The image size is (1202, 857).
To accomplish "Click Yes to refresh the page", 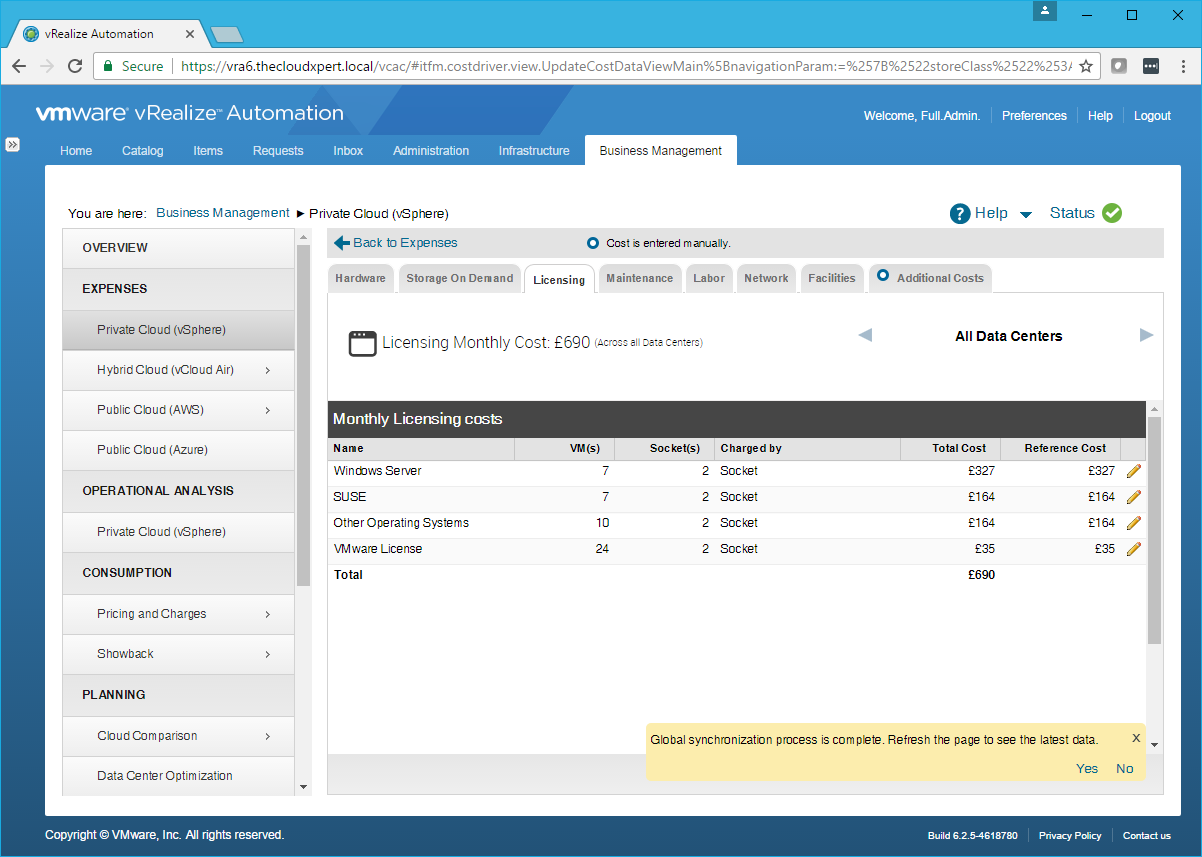I will (1086, 768).
